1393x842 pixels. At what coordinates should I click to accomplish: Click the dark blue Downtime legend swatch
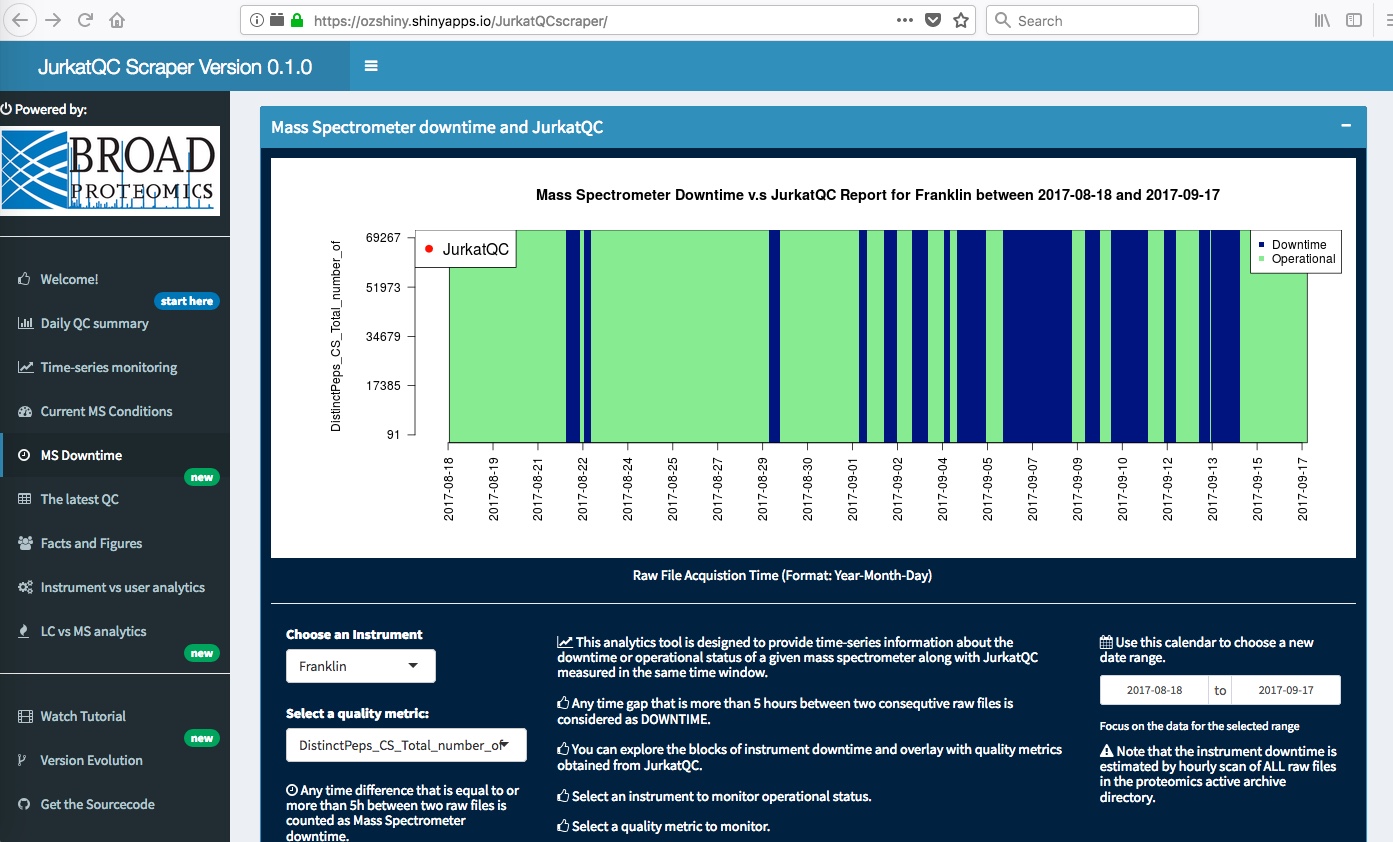tap(1262, 245)
